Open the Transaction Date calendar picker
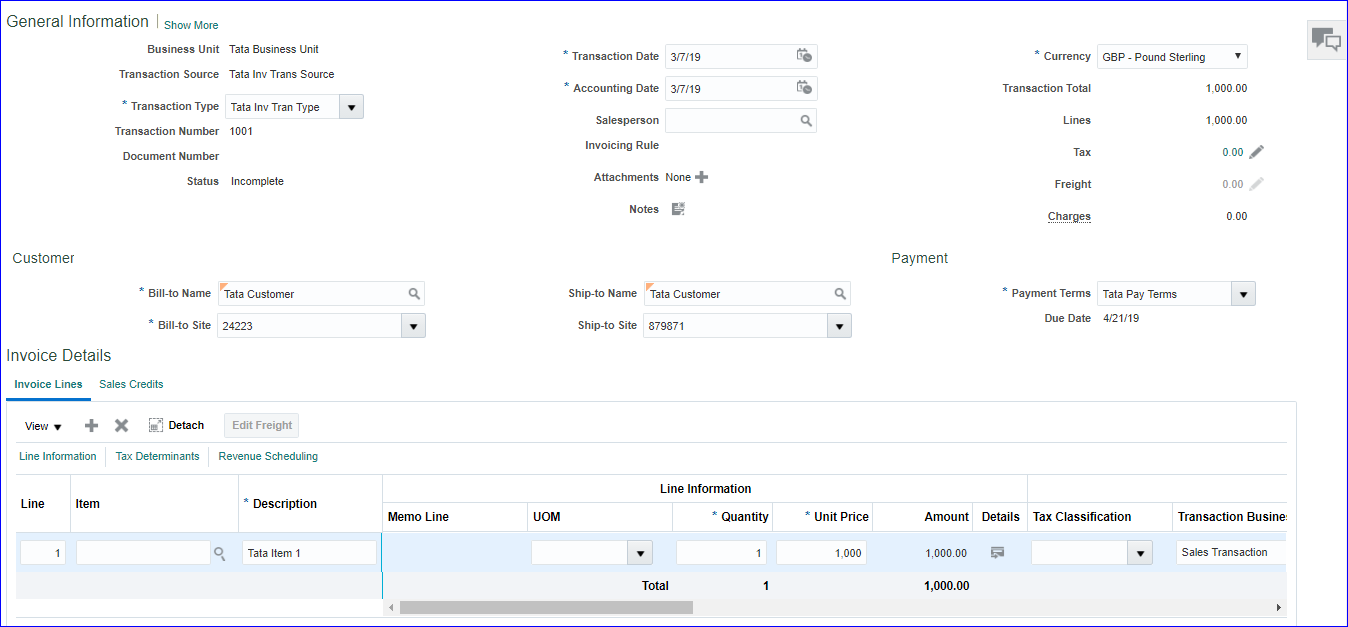 [x=804, y=56]
